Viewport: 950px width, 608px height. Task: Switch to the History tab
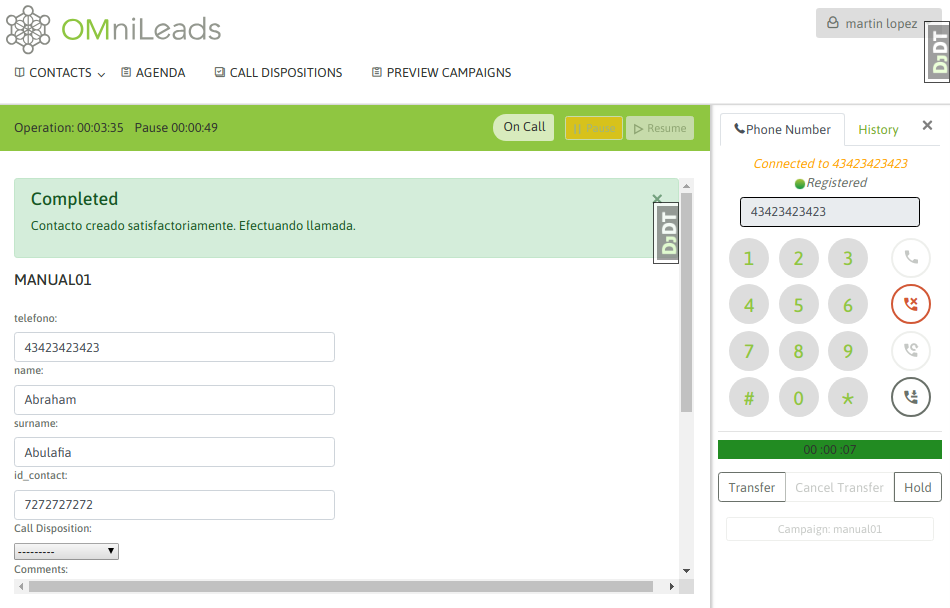(878, 130)
